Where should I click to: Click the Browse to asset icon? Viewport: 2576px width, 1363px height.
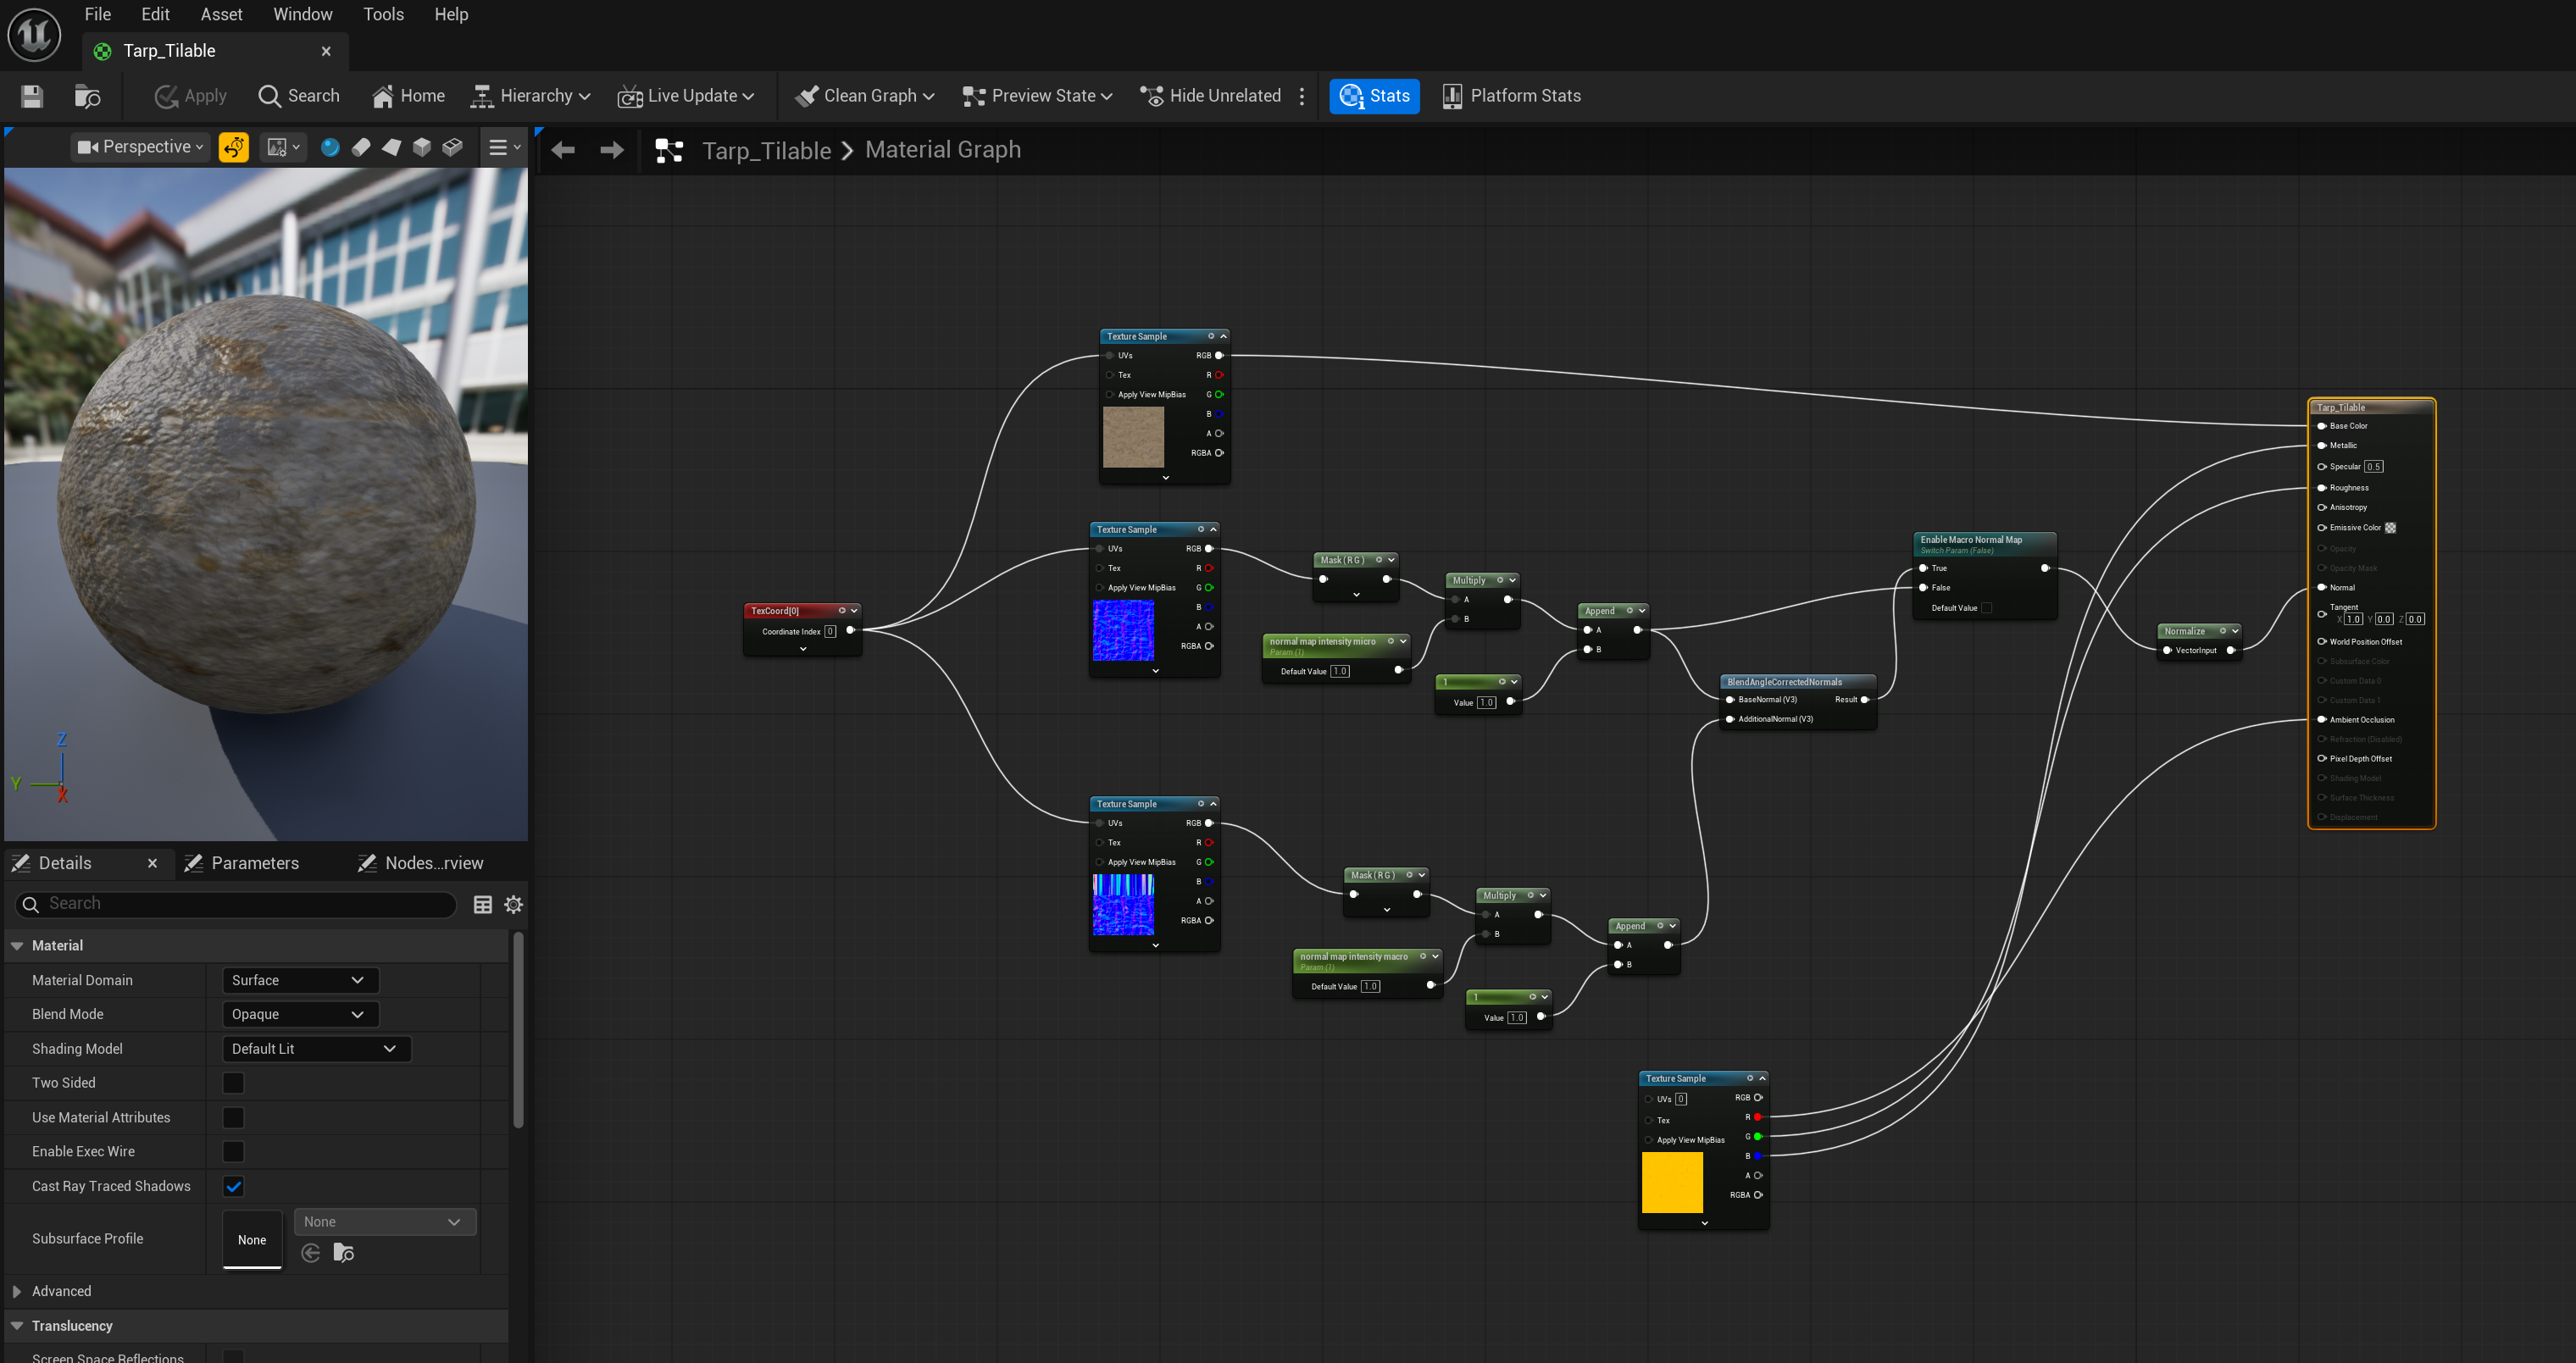88,96
